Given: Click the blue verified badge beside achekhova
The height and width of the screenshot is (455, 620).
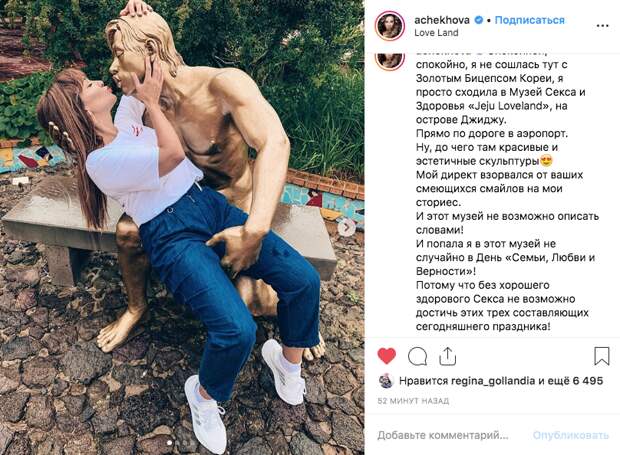Looking at the screenshot, I should click(478, 20).
